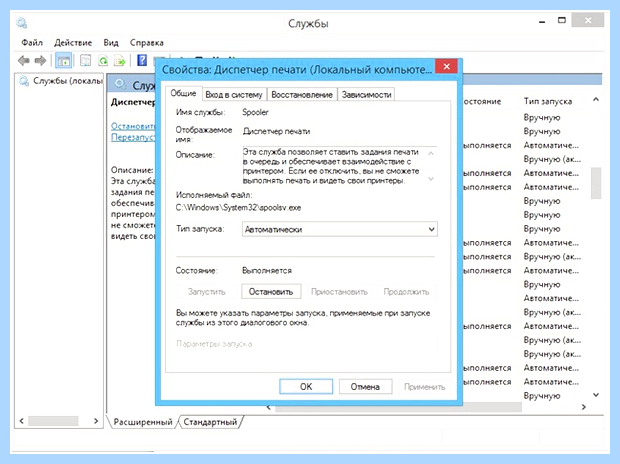Click the Продолжить button

(406, 292)
